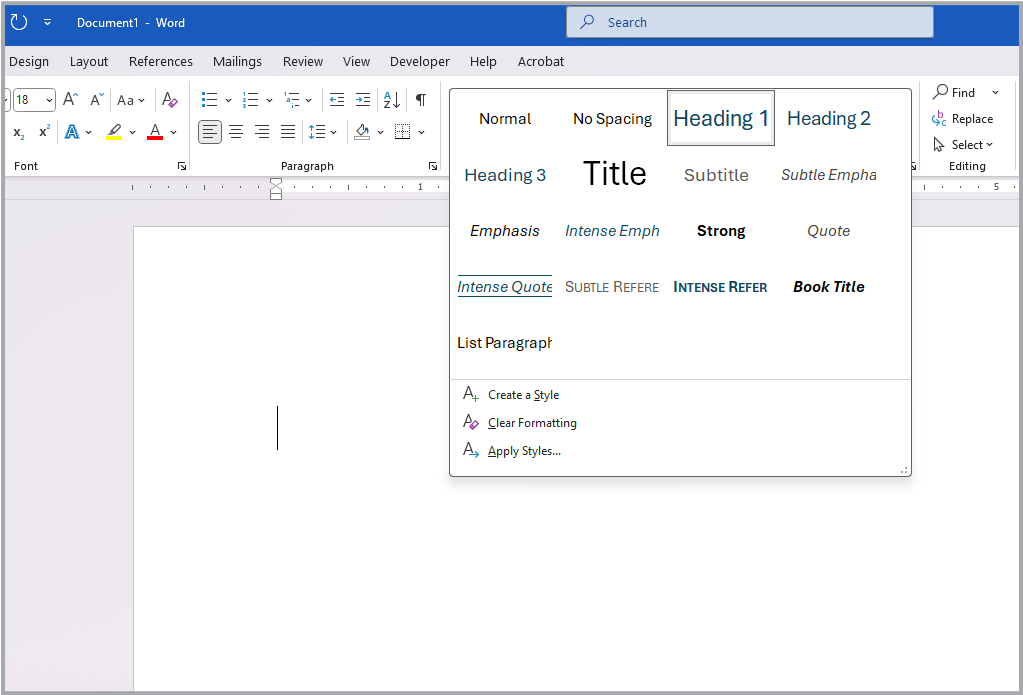The width and height of the screenshot is (1023, 695).
Task: Toggle center text alignment
Action: click(235, 131)
